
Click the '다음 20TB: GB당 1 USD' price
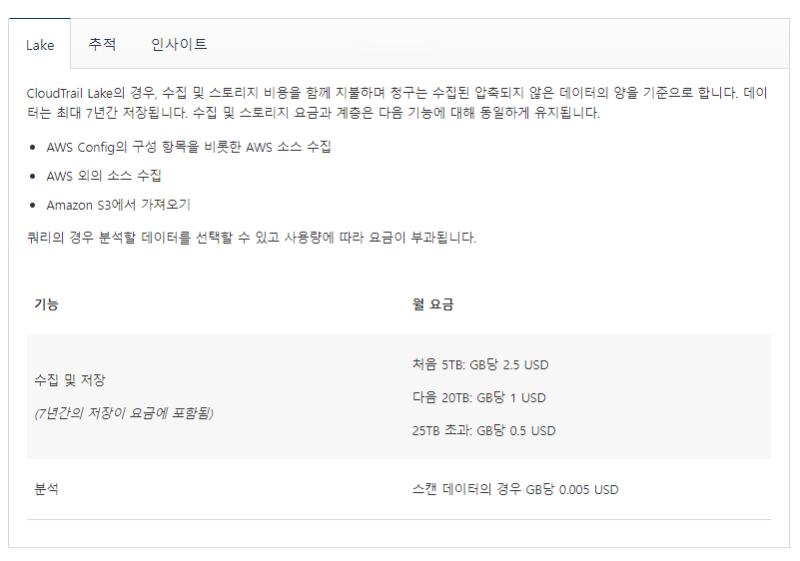478,397
